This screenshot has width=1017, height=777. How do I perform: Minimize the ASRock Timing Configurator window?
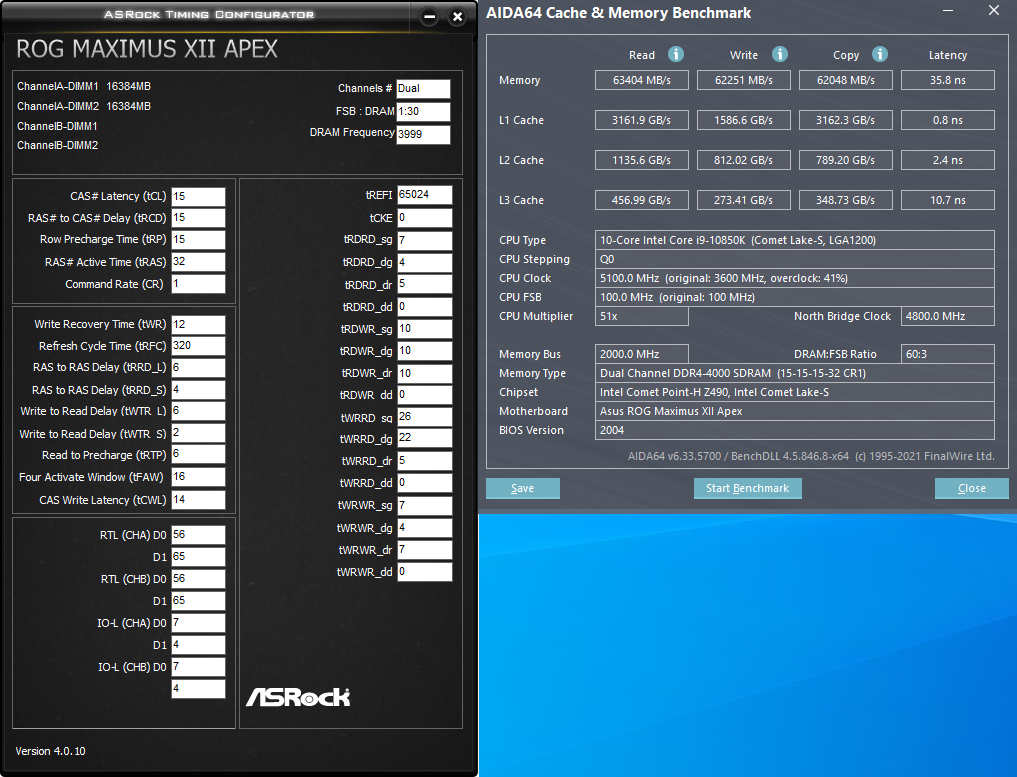pos(429,17)
